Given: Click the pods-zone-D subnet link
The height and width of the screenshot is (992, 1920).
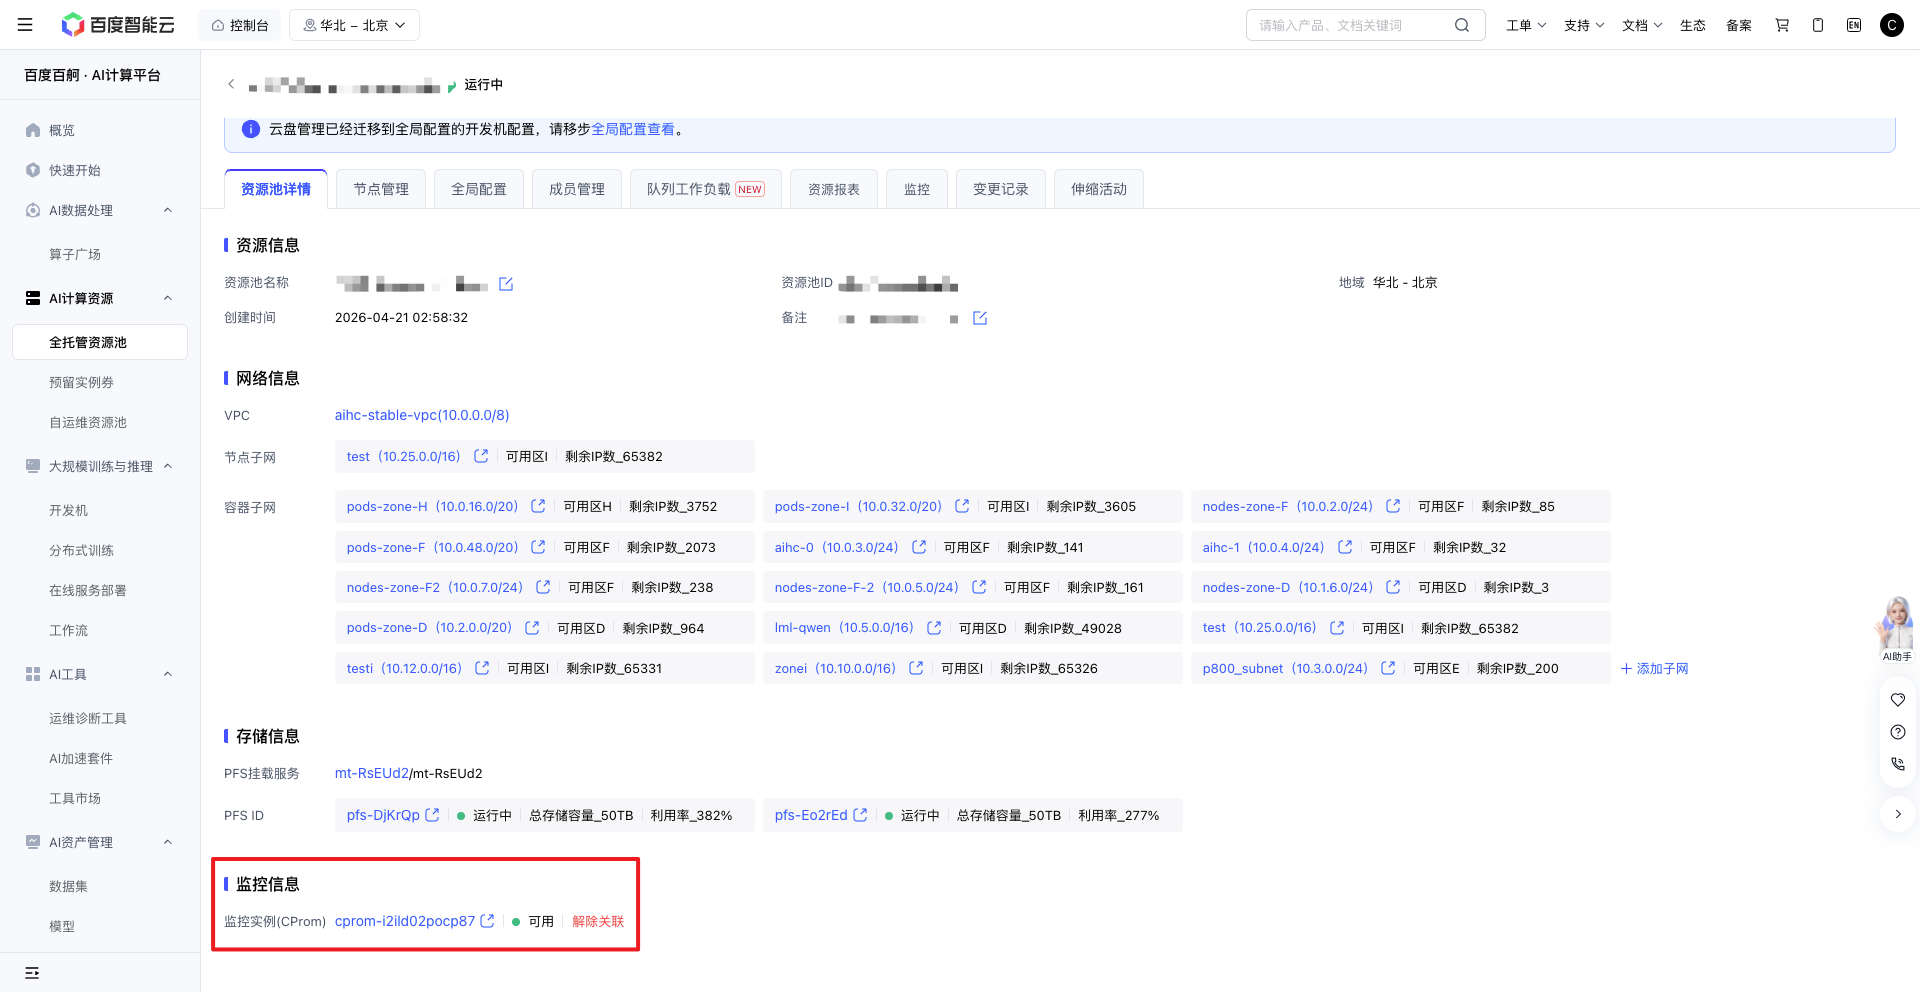Looking at the screenshot, I should pyautogui.click(x=429, y=628).
